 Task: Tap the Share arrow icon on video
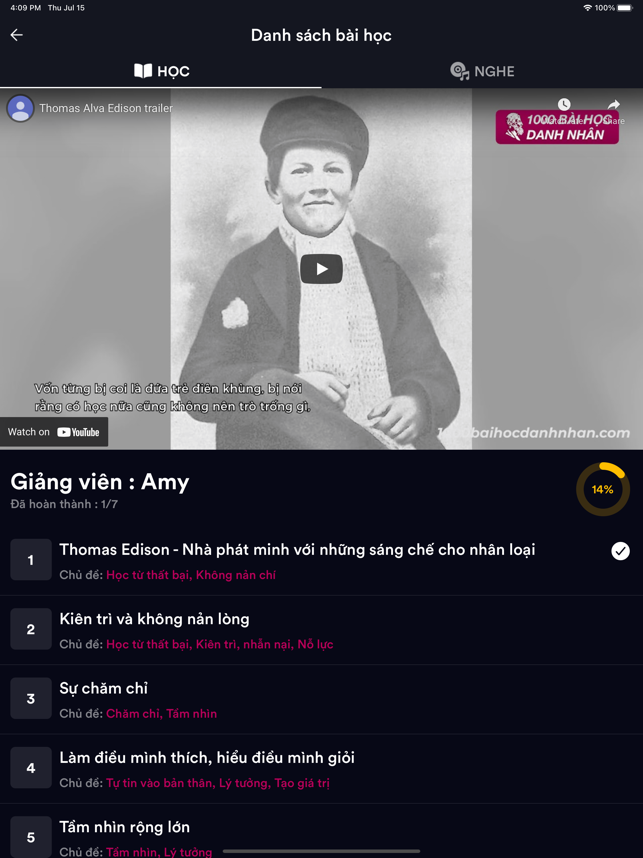[x=613, y=105]
